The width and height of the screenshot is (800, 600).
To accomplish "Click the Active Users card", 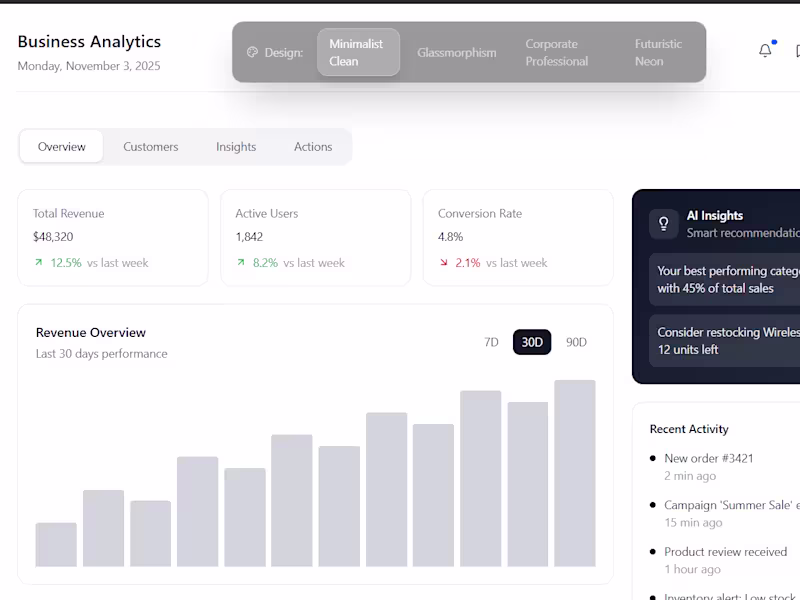I will pyautogui.click(x=315, y=238).
